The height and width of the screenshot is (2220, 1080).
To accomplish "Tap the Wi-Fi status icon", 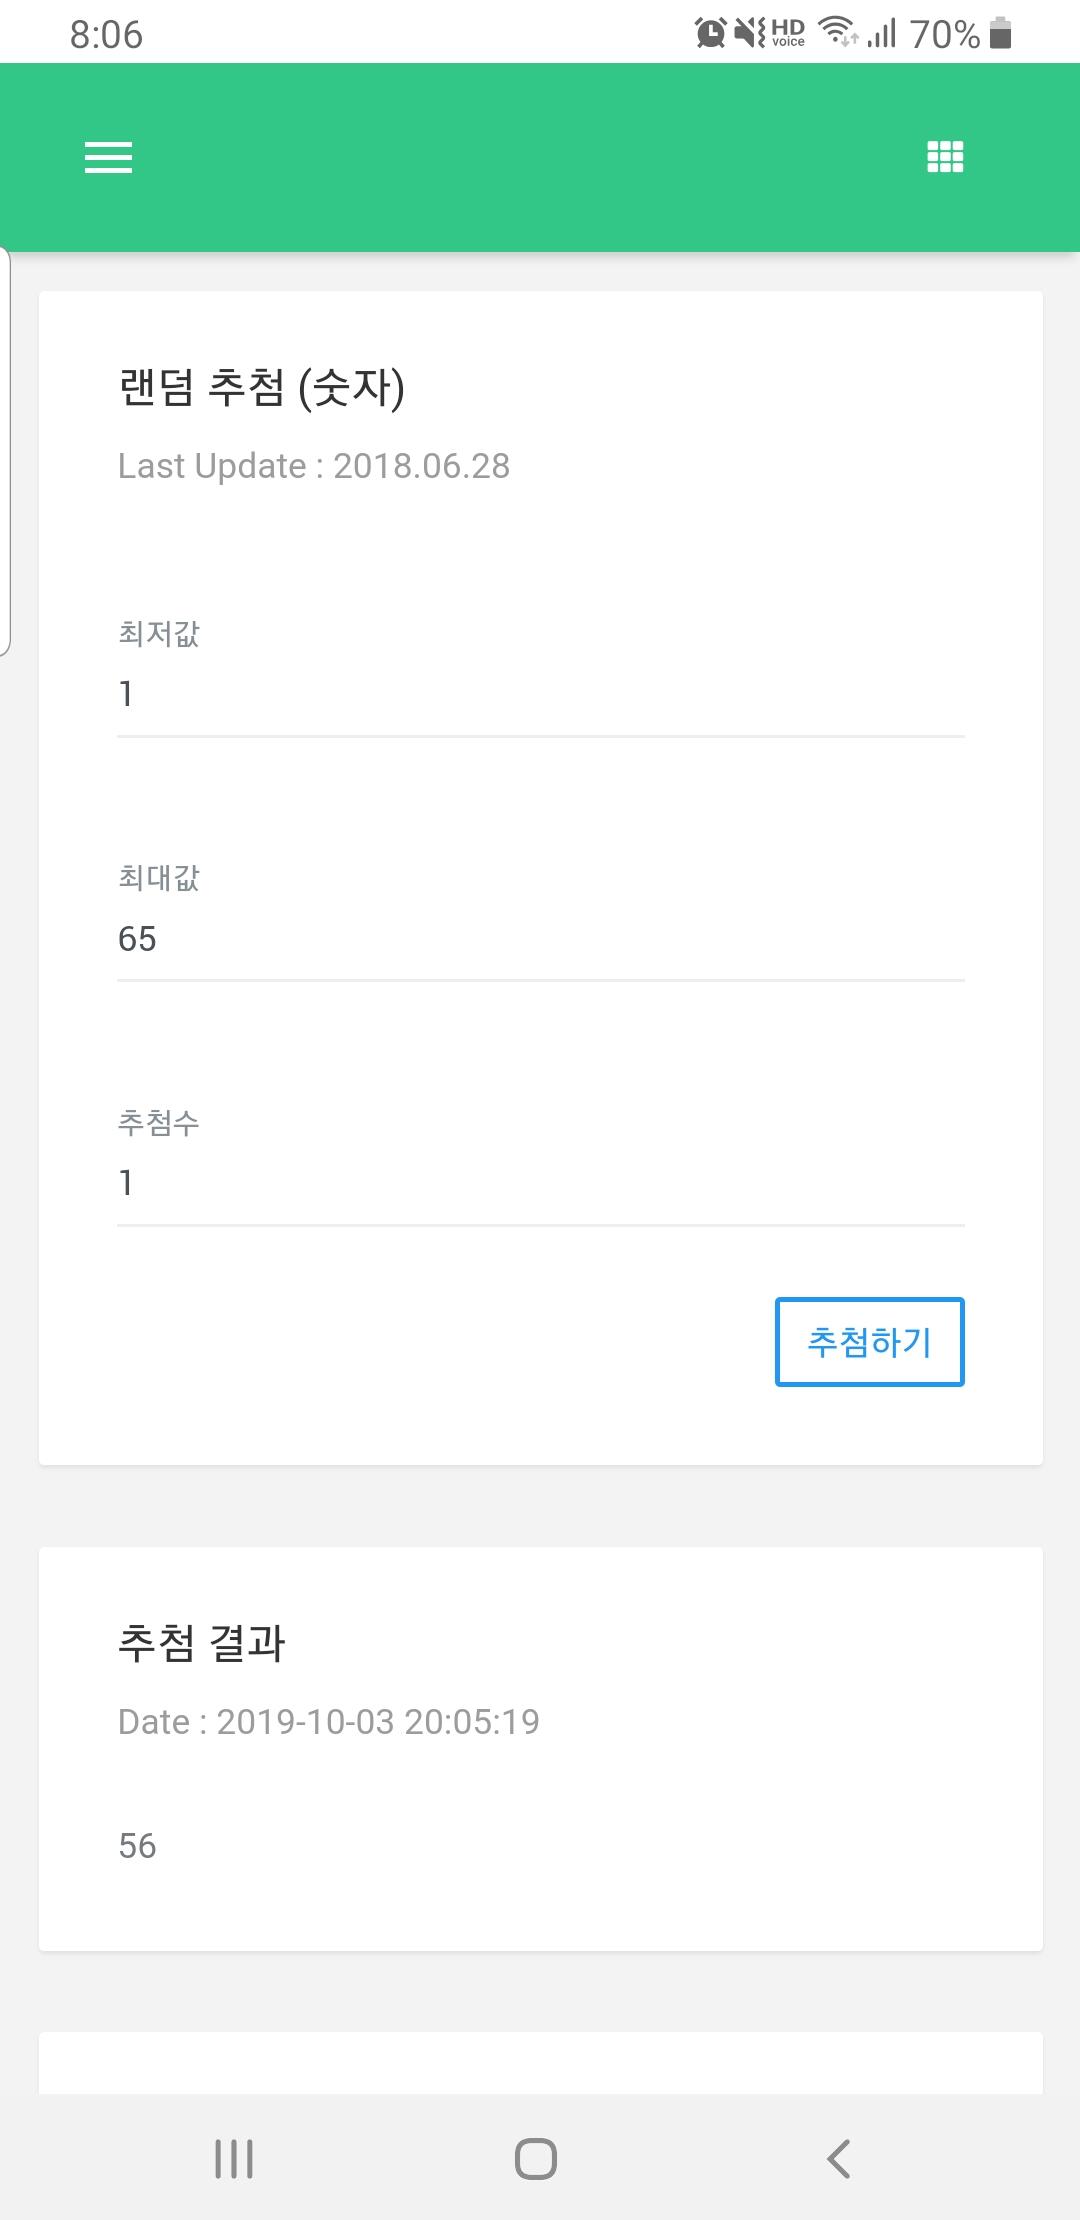I will tap(838, 33).
